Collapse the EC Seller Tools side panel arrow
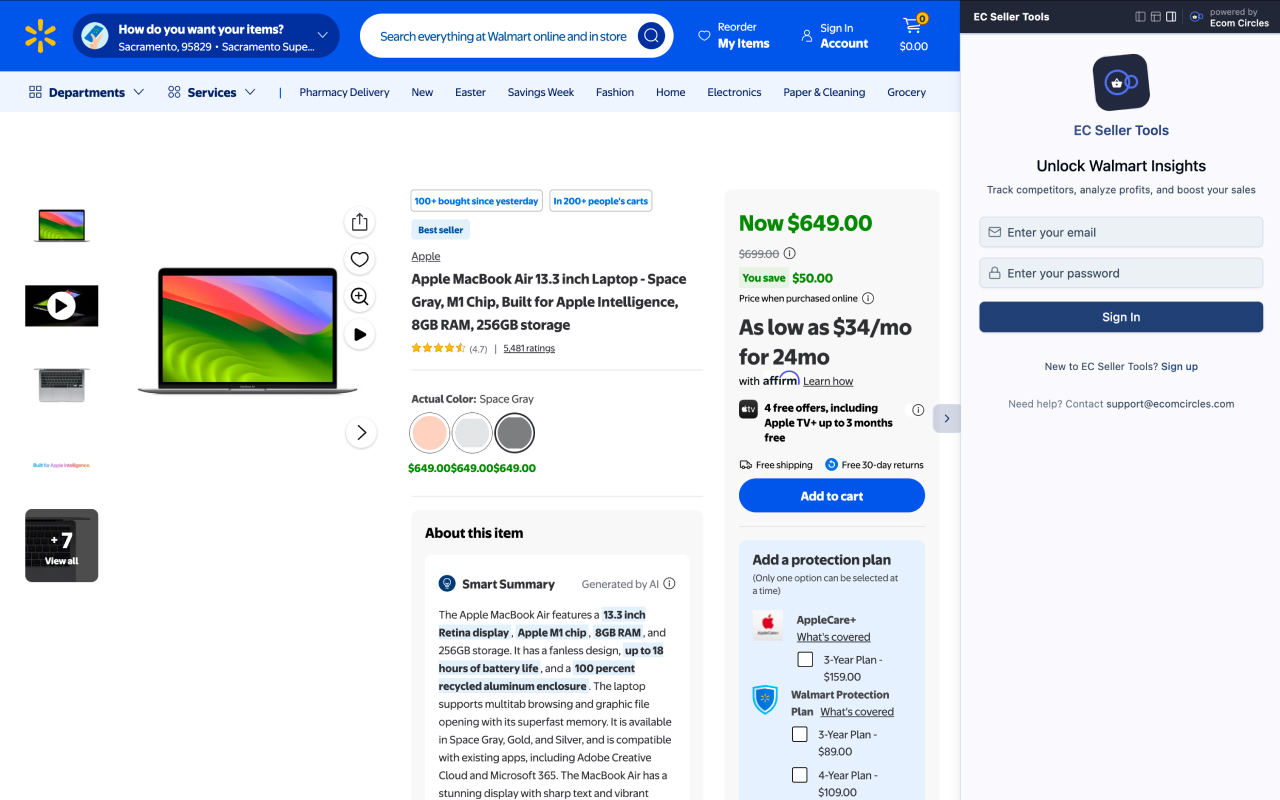1280x800 pixels. pos(947,418)
